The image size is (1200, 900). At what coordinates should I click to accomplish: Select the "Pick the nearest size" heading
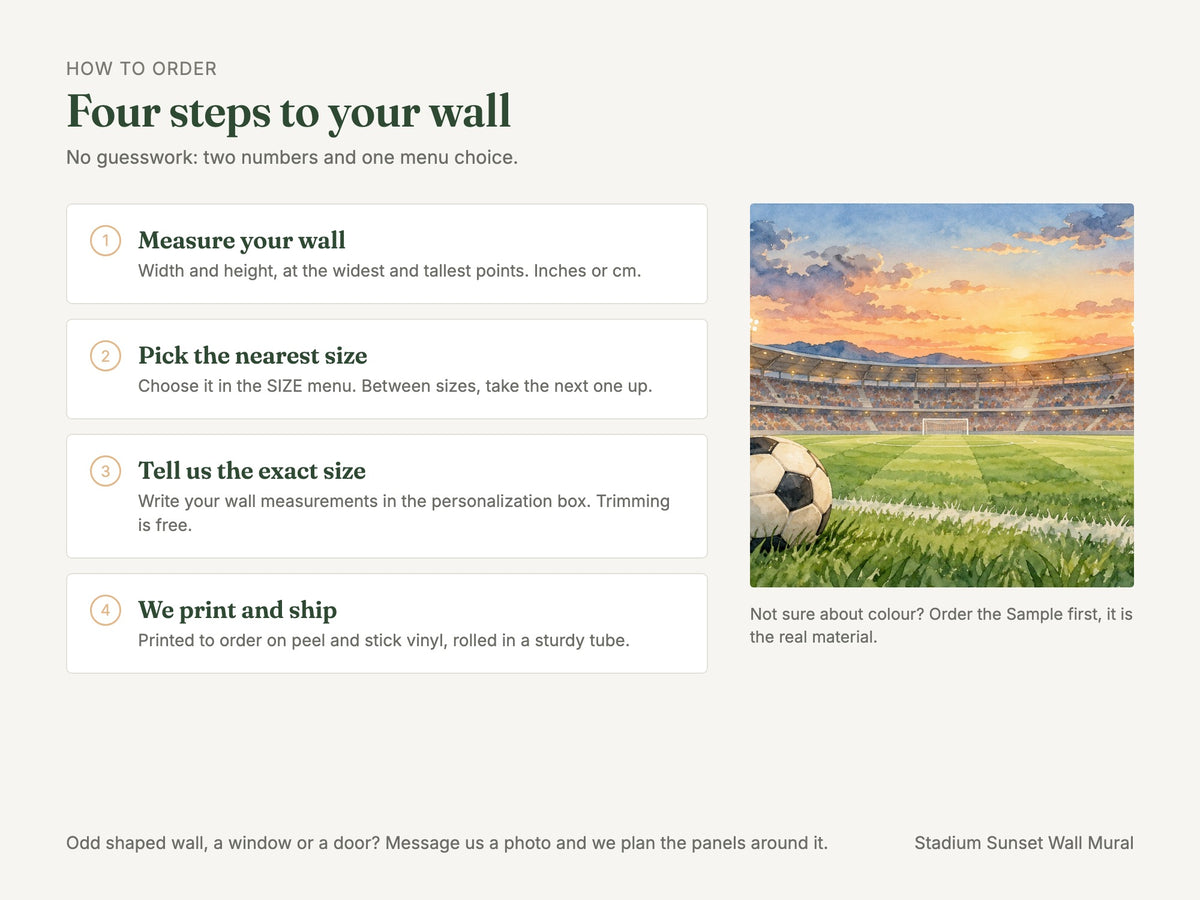click(253, 356)
